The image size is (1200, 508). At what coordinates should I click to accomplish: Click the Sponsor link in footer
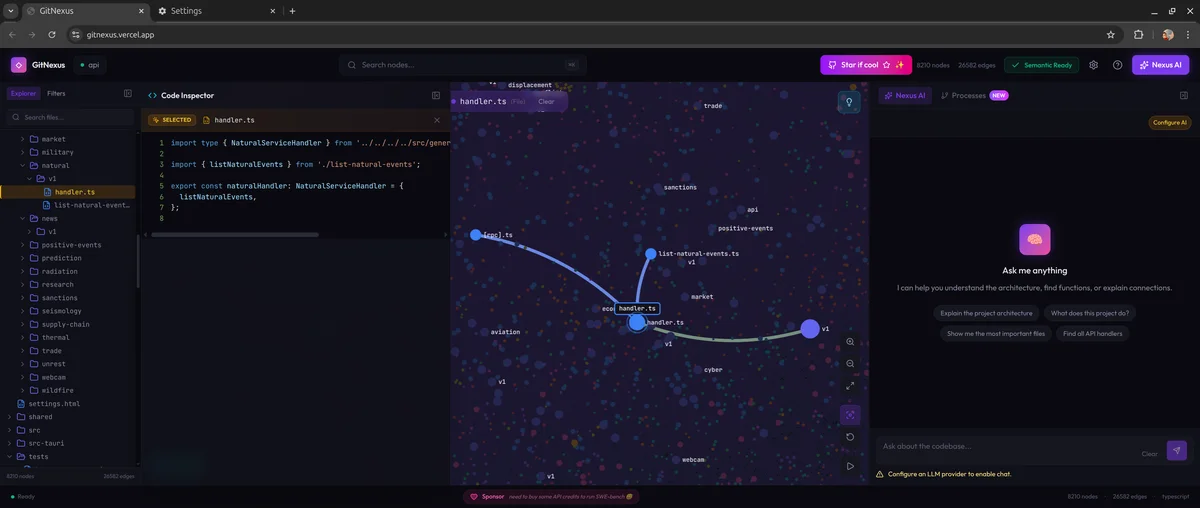(551, 496)
